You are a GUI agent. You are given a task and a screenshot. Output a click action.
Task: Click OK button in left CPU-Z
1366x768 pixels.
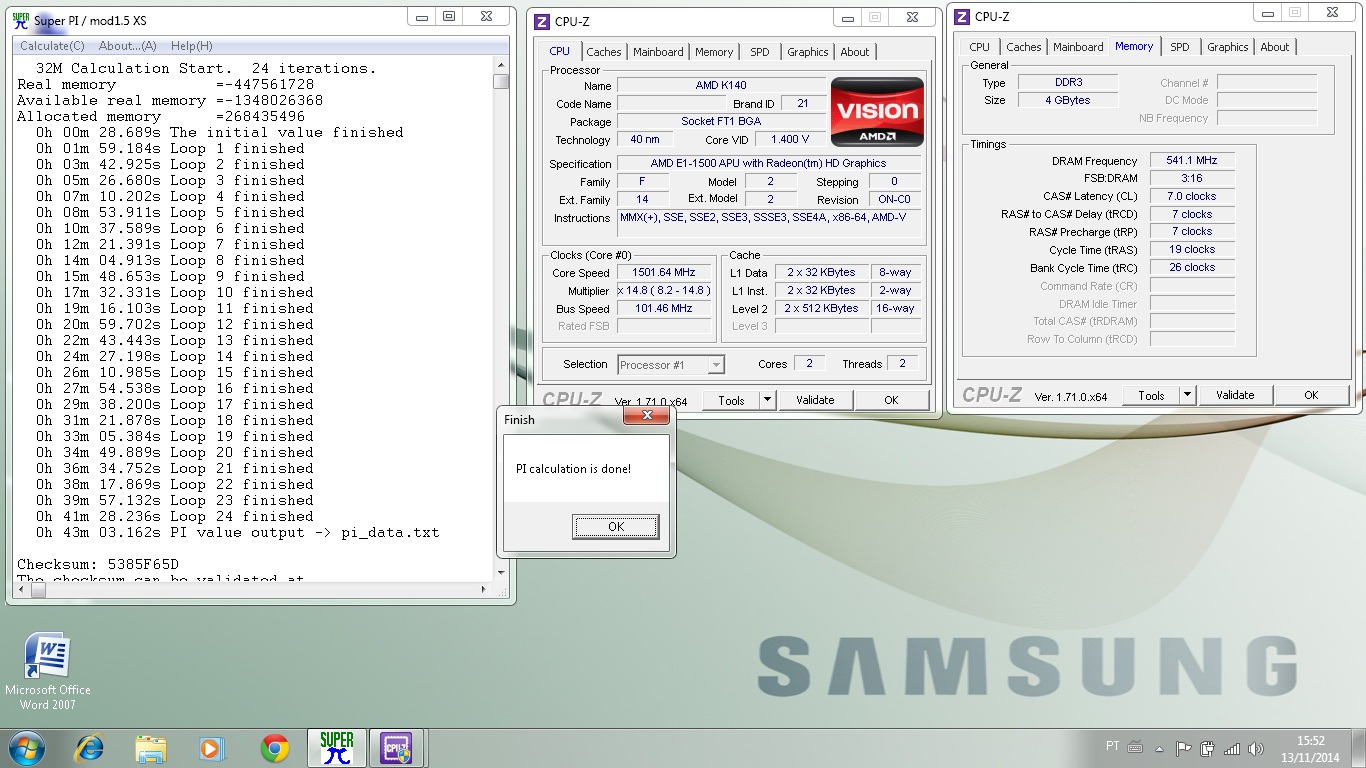(891, 400)
